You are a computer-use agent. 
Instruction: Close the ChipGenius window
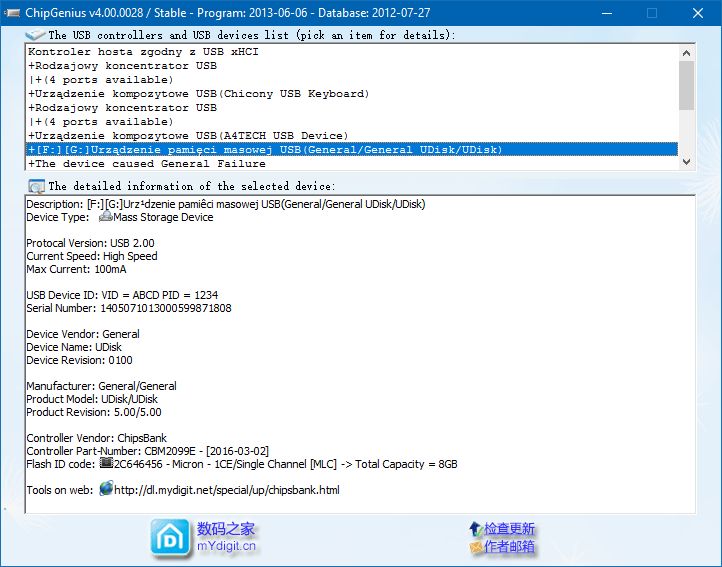698,13
